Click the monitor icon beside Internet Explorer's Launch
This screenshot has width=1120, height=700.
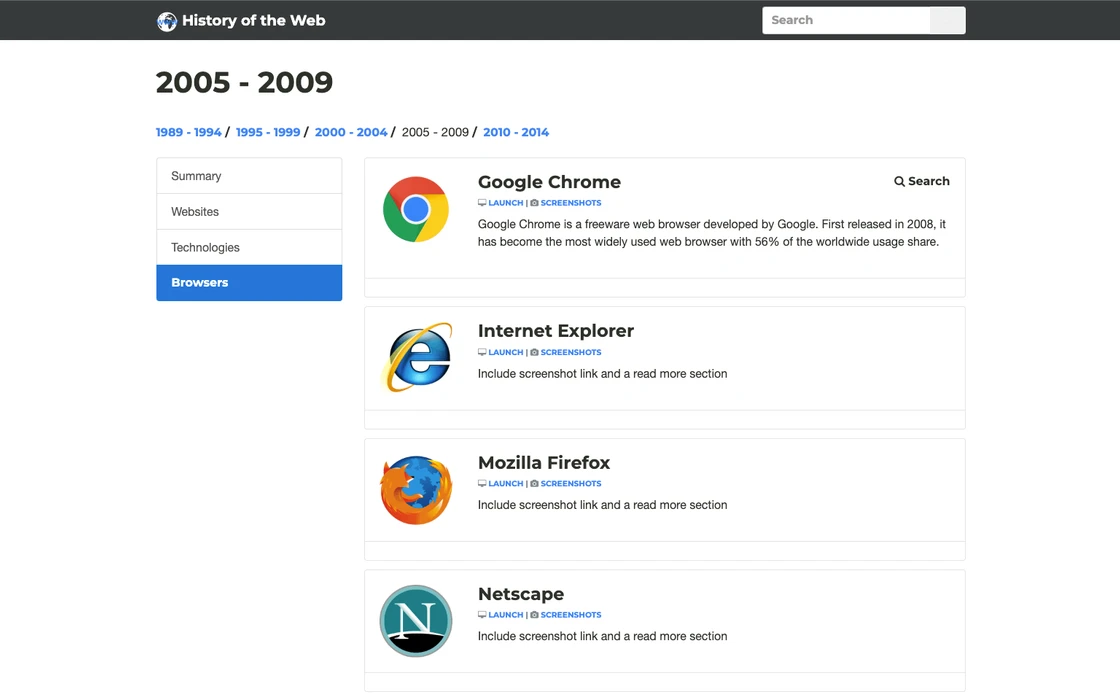(482, 352)
